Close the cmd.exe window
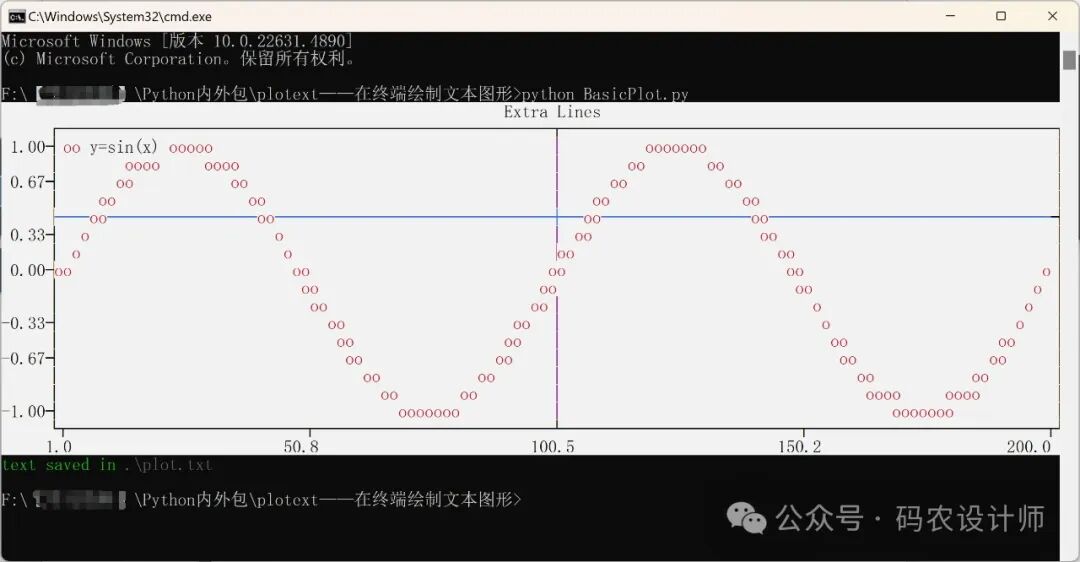The height and width of the screenshot is (562, 1080). click(x=1052, y=16)
